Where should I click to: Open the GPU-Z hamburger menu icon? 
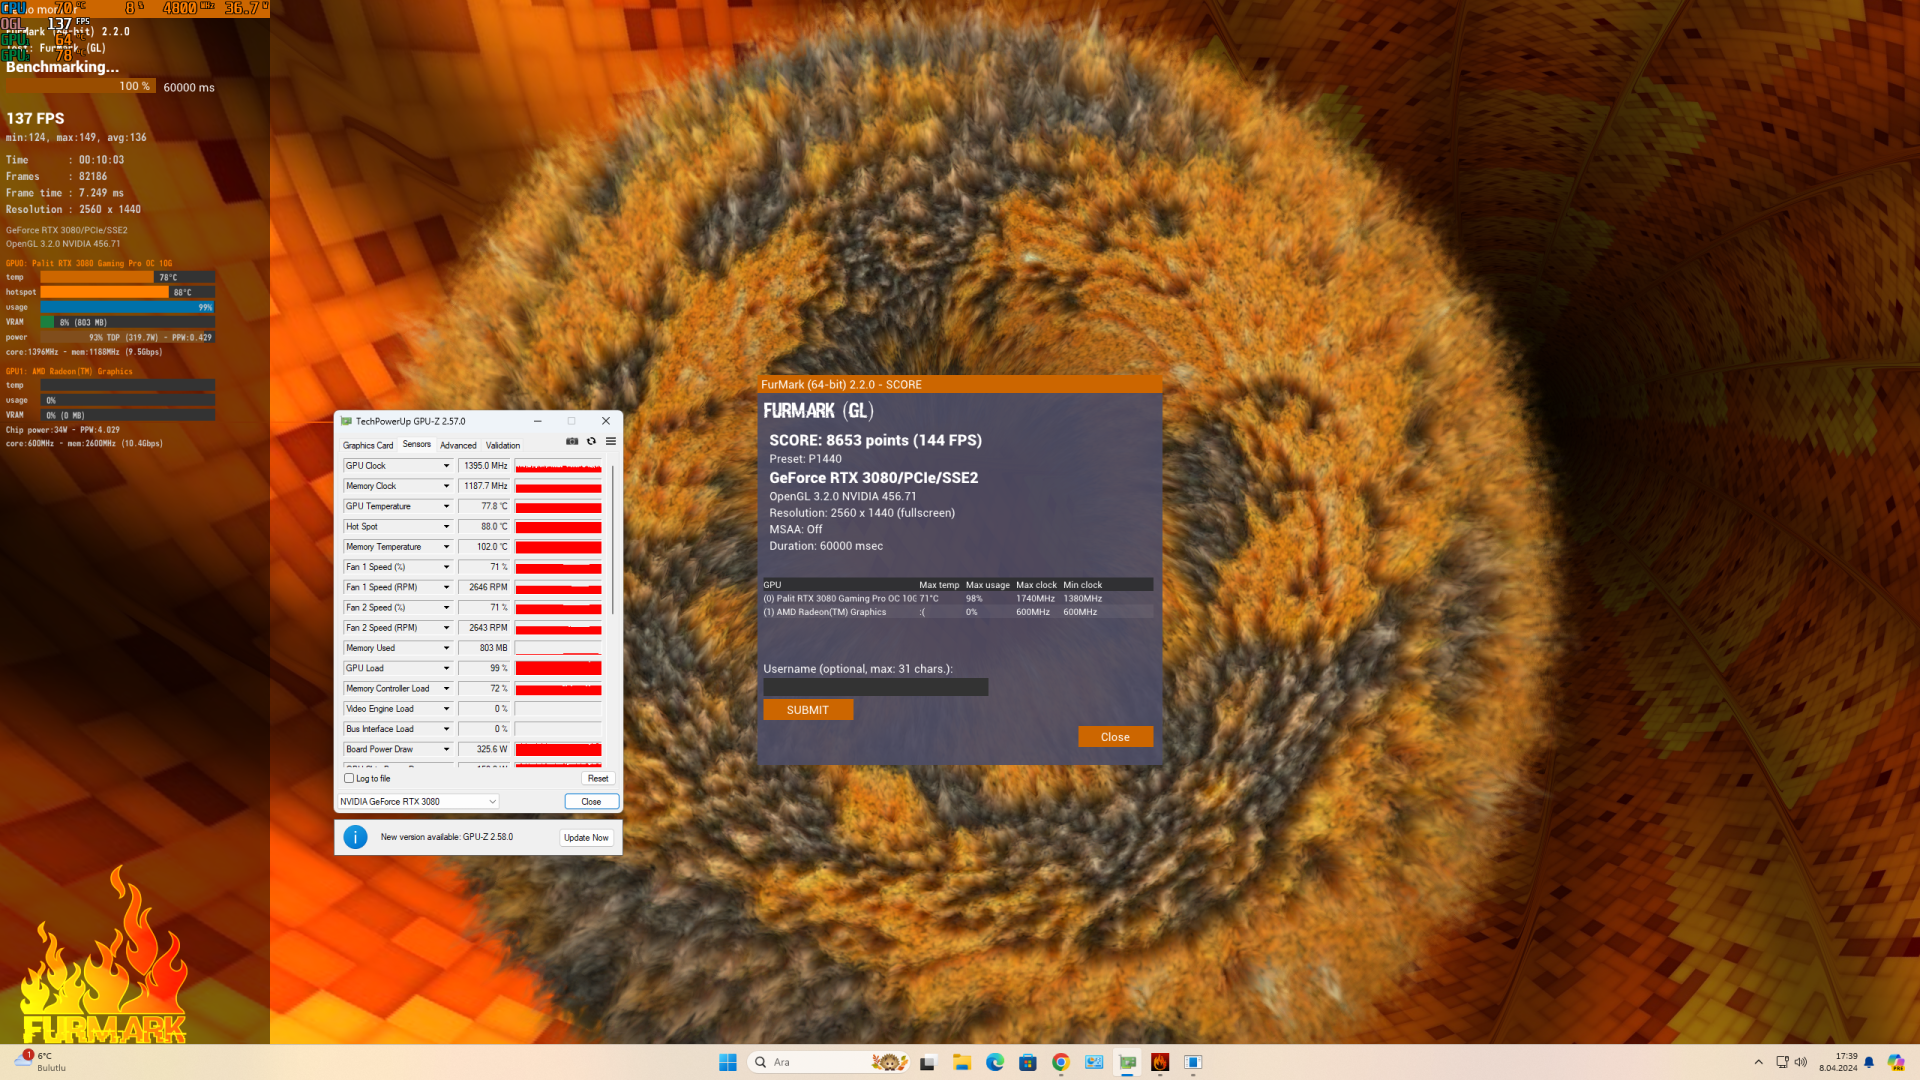(x=611, y=441)
